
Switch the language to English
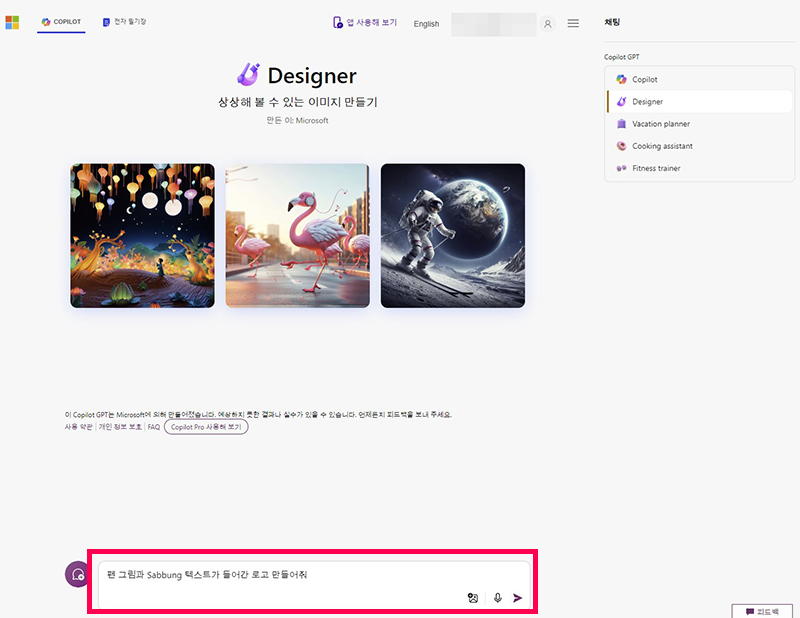(x=426, y=24)
